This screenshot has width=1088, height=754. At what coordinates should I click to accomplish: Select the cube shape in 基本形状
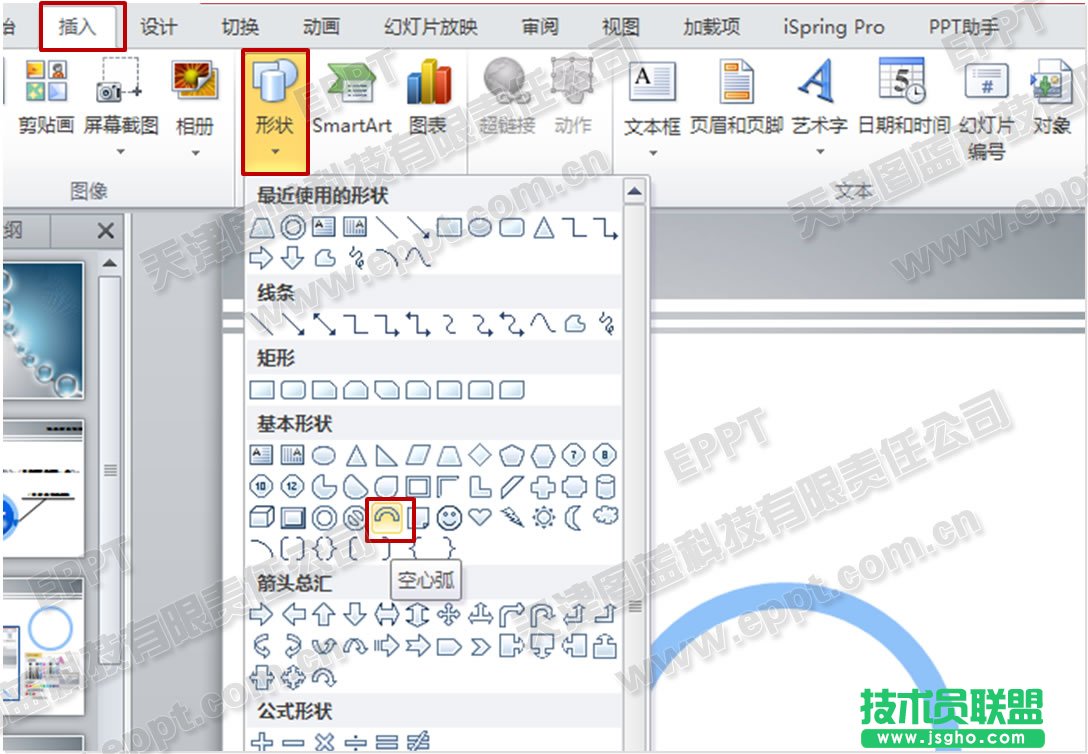262,516
